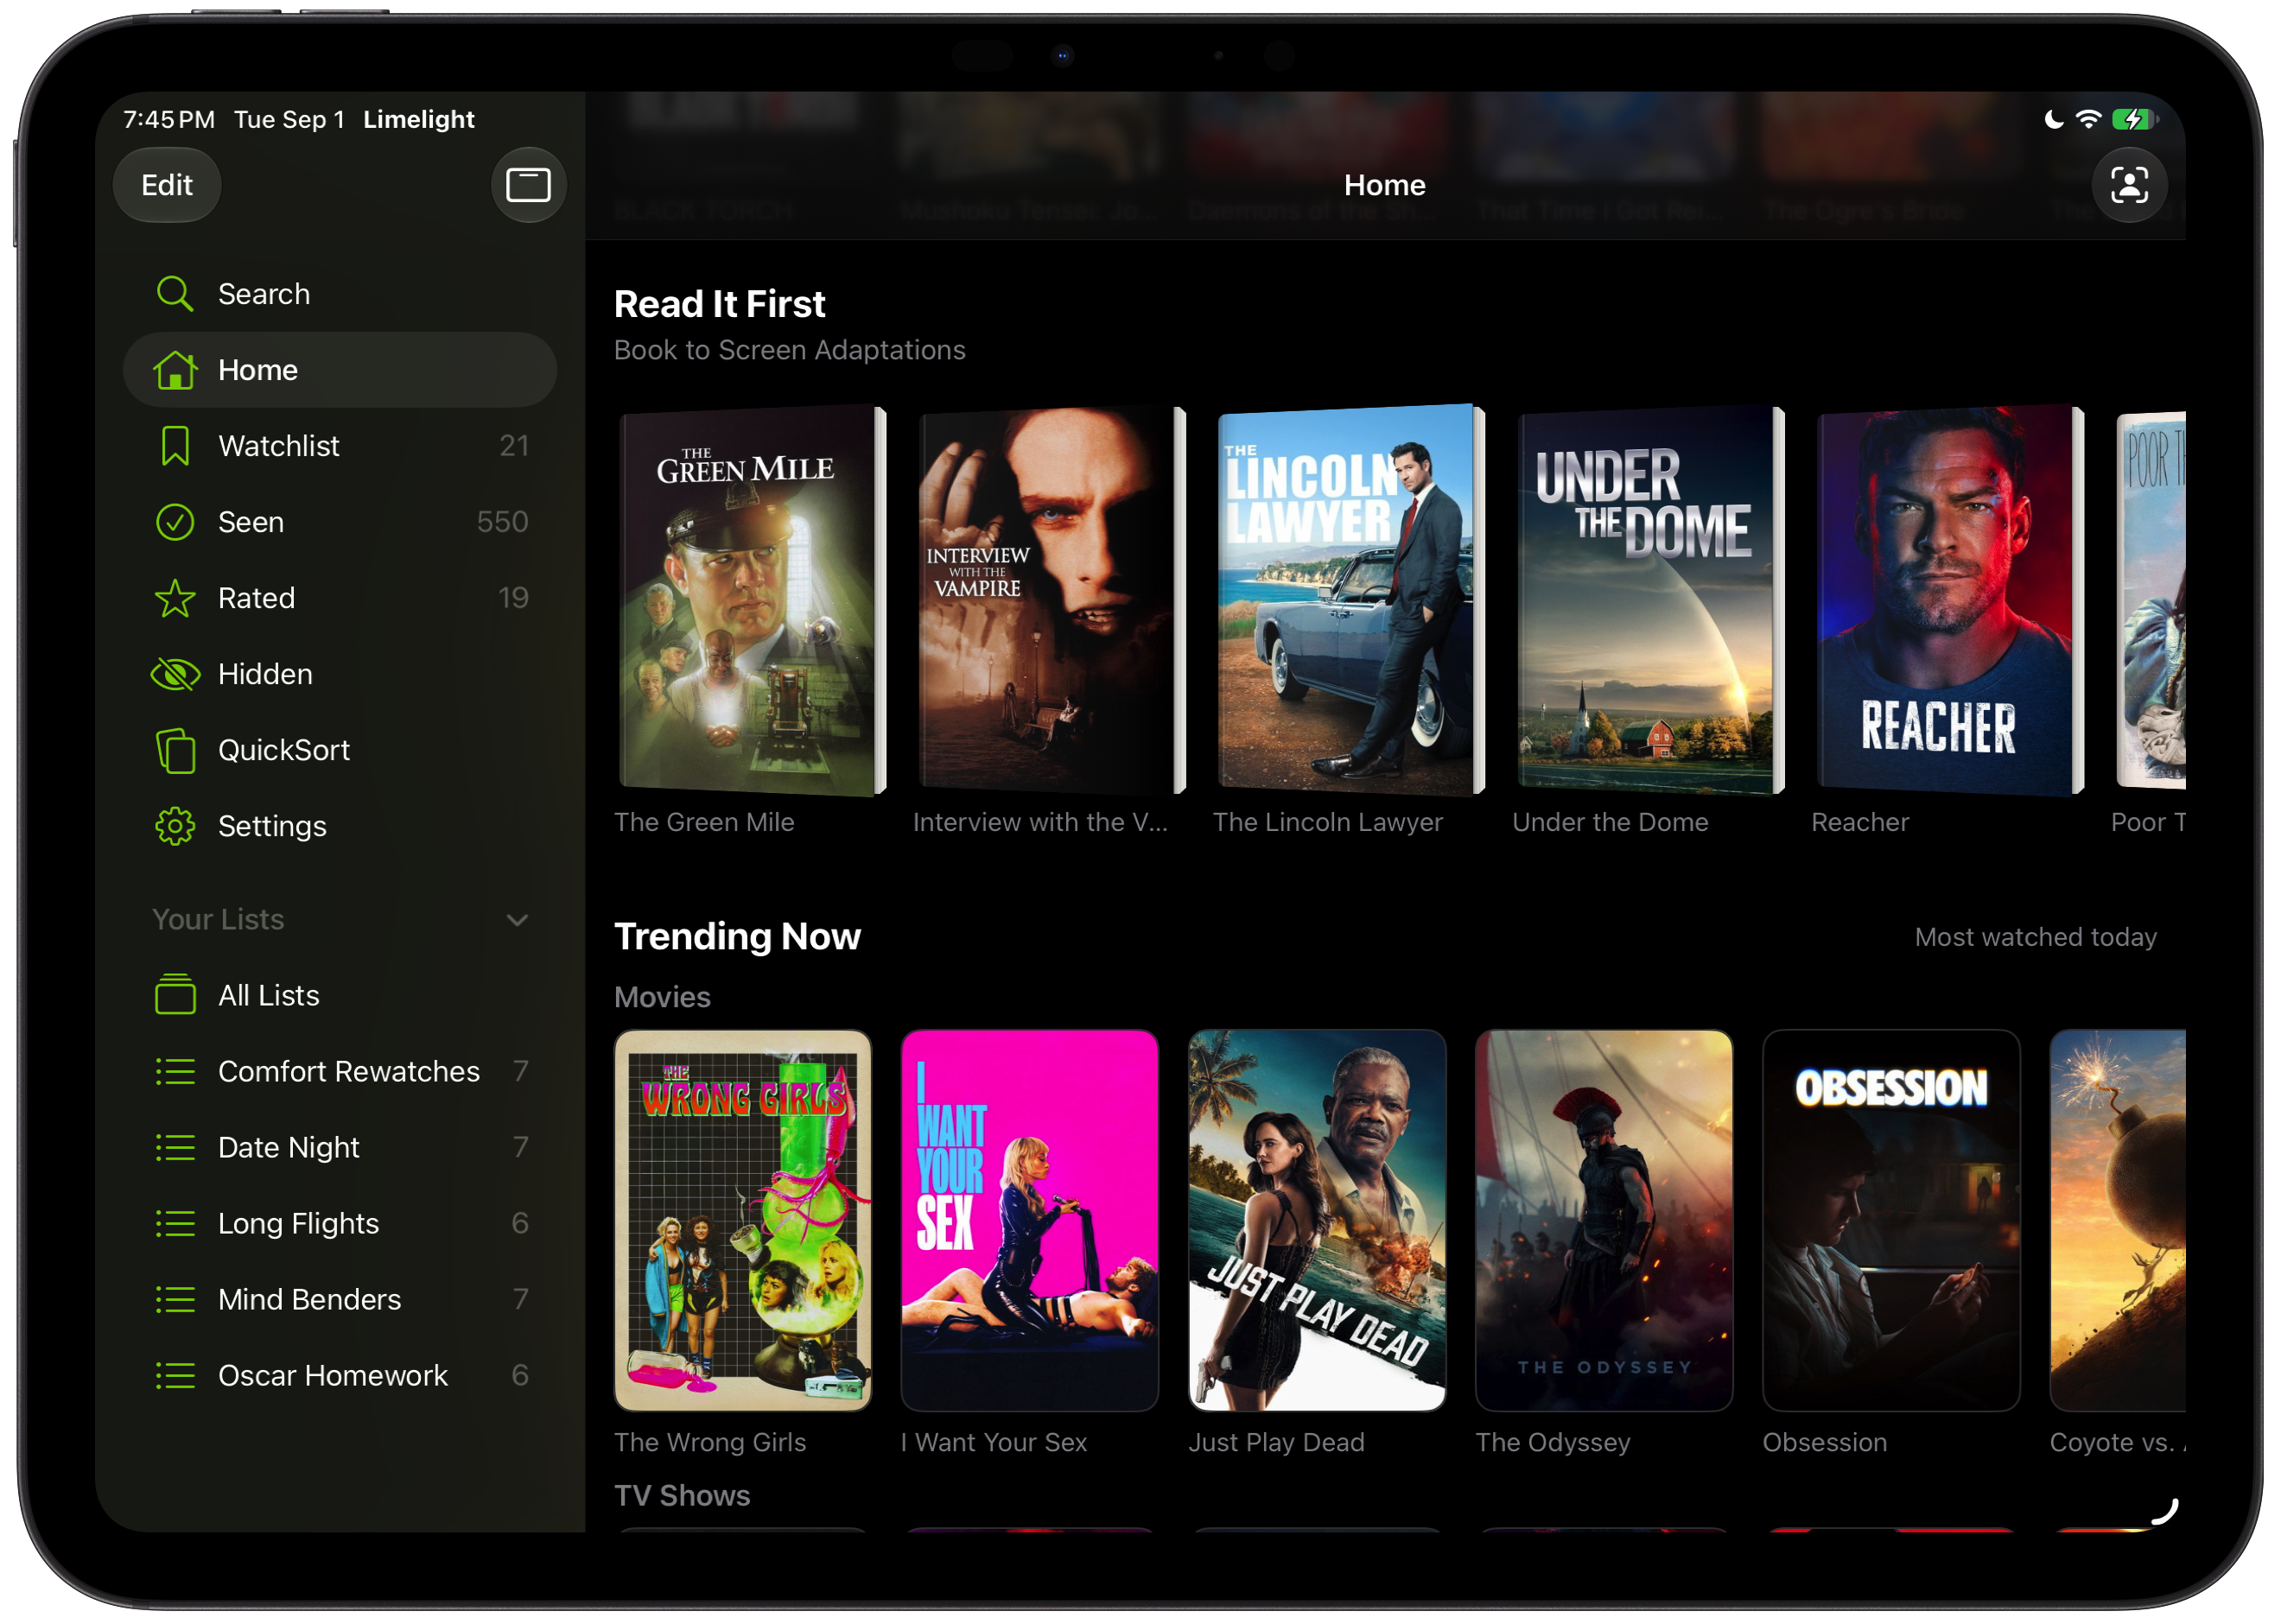Open Search via the magnifying glass icon
Screen dimensions: 2281x1624
175,294
